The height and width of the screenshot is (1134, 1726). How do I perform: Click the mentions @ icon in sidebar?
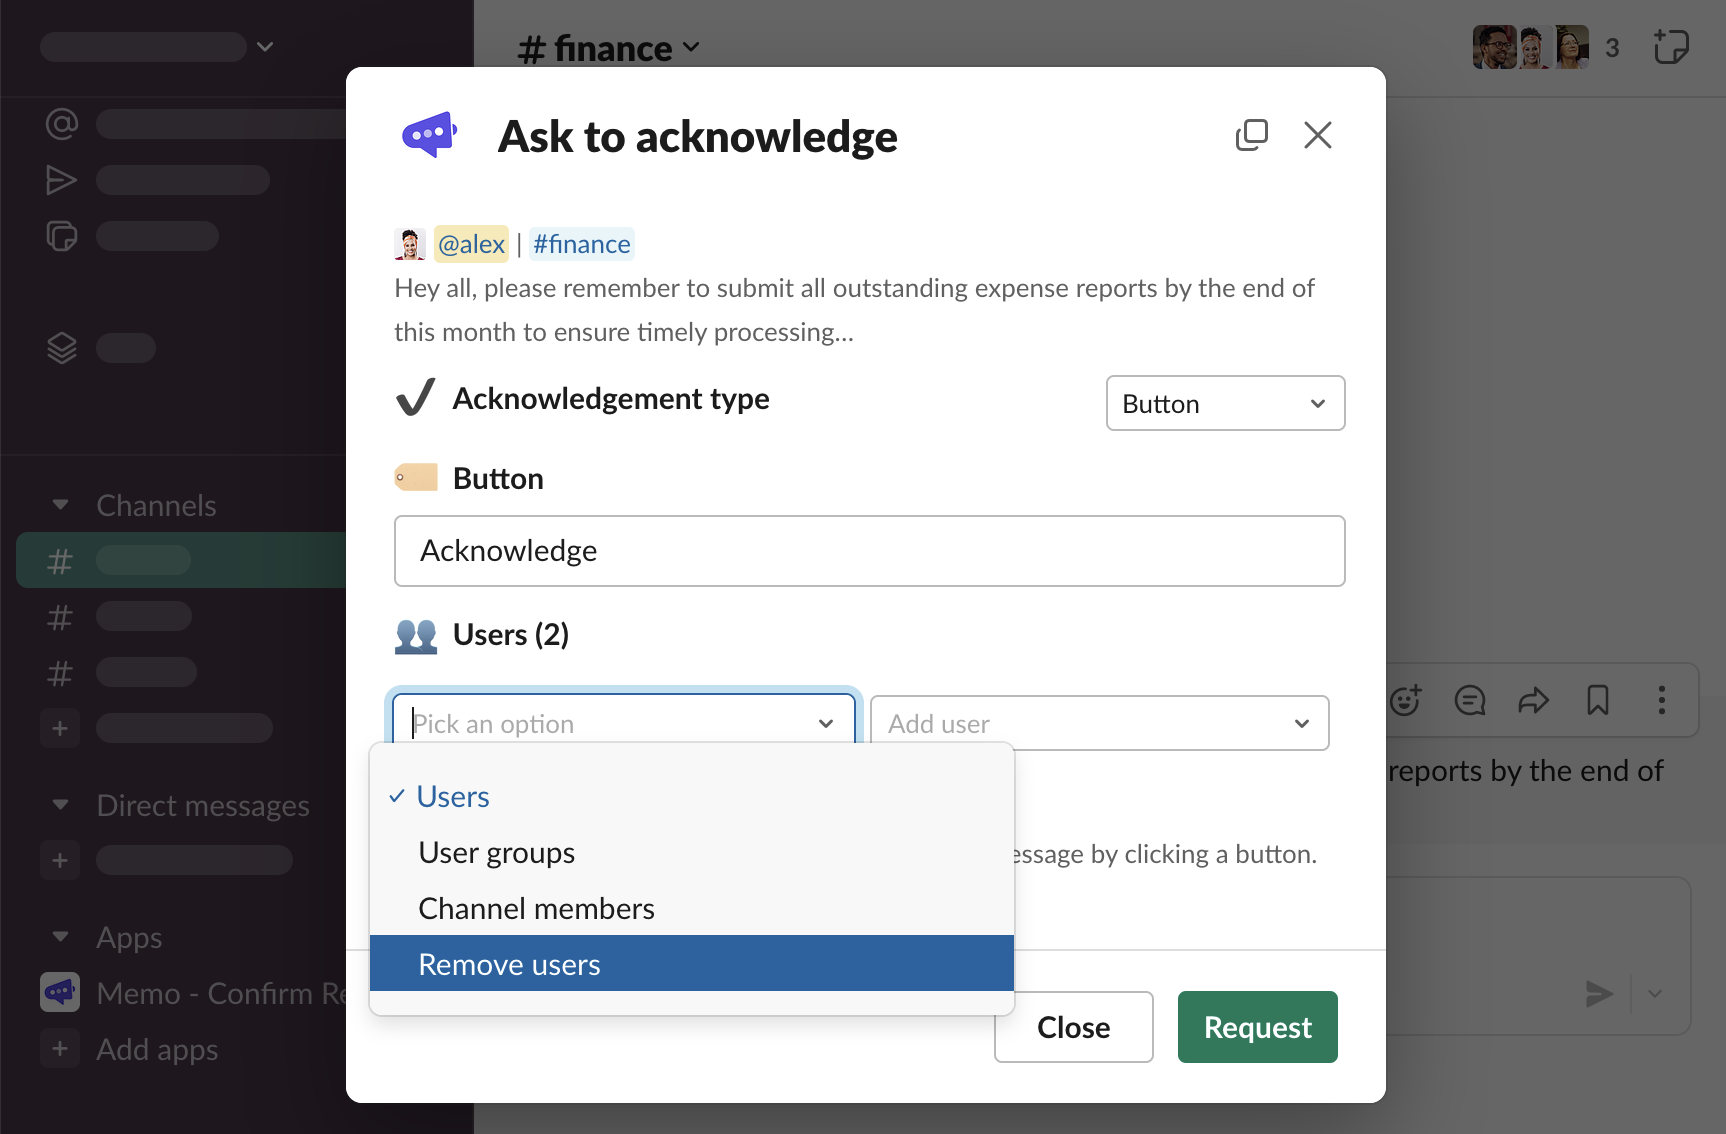click(x=62, y=124)
